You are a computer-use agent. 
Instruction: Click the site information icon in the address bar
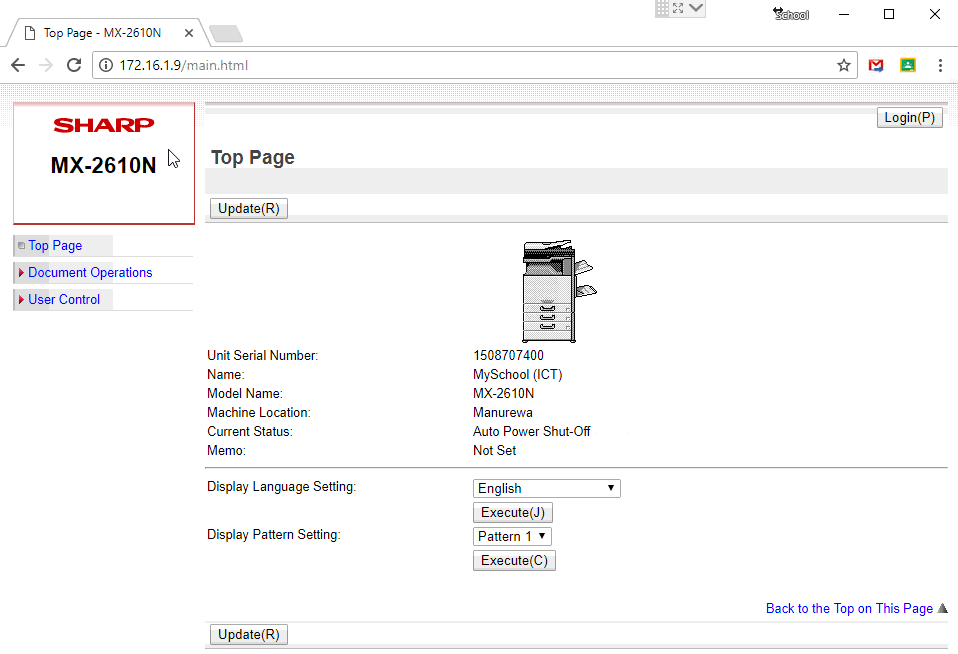(x=106, y=64)
